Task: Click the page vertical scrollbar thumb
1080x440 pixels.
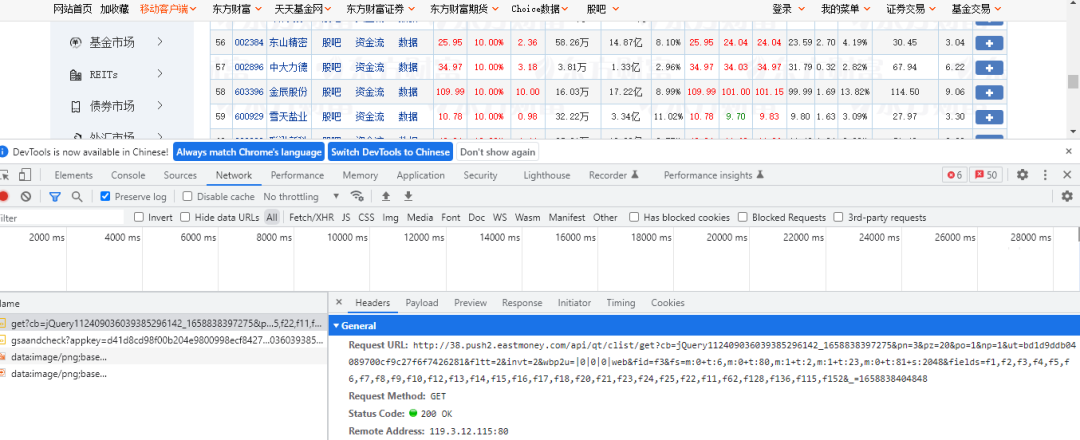Action: tap(1072, 81)
